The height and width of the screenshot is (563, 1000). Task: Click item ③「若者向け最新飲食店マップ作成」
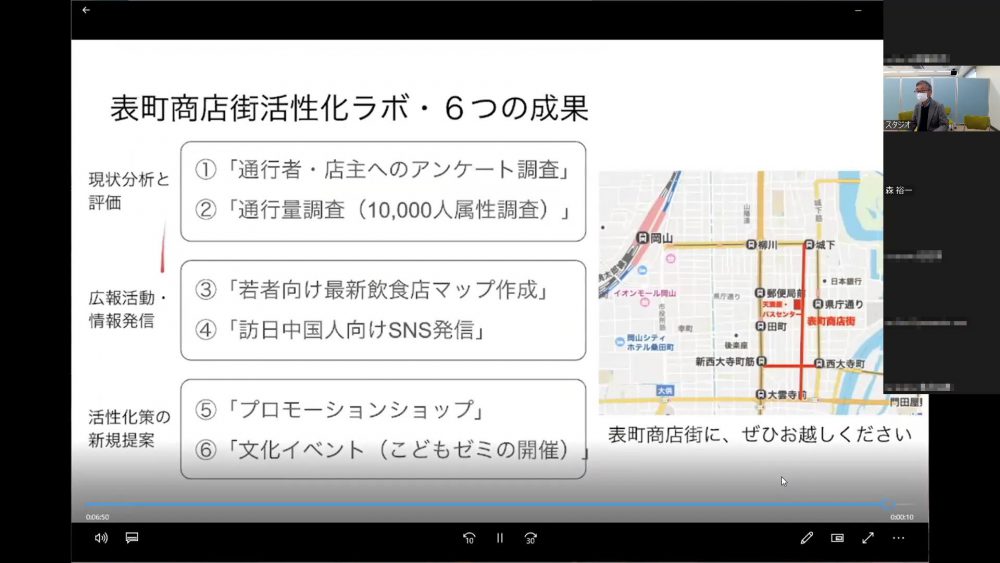pos(372,290)
